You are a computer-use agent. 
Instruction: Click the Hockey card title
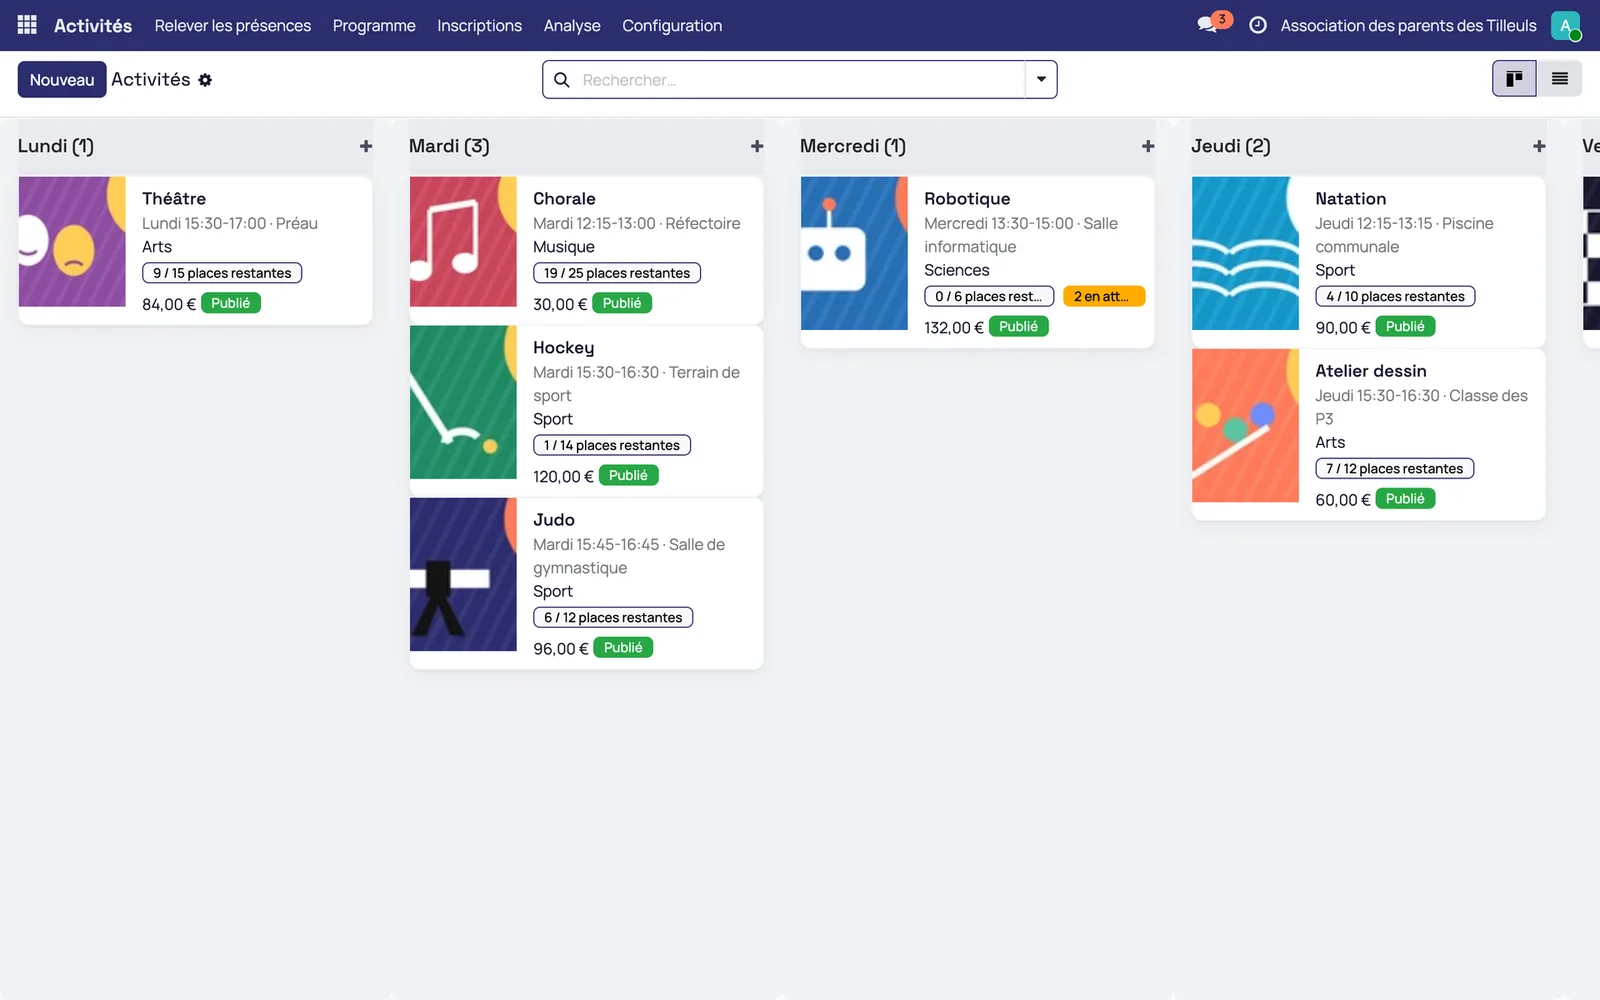[564, 348]
